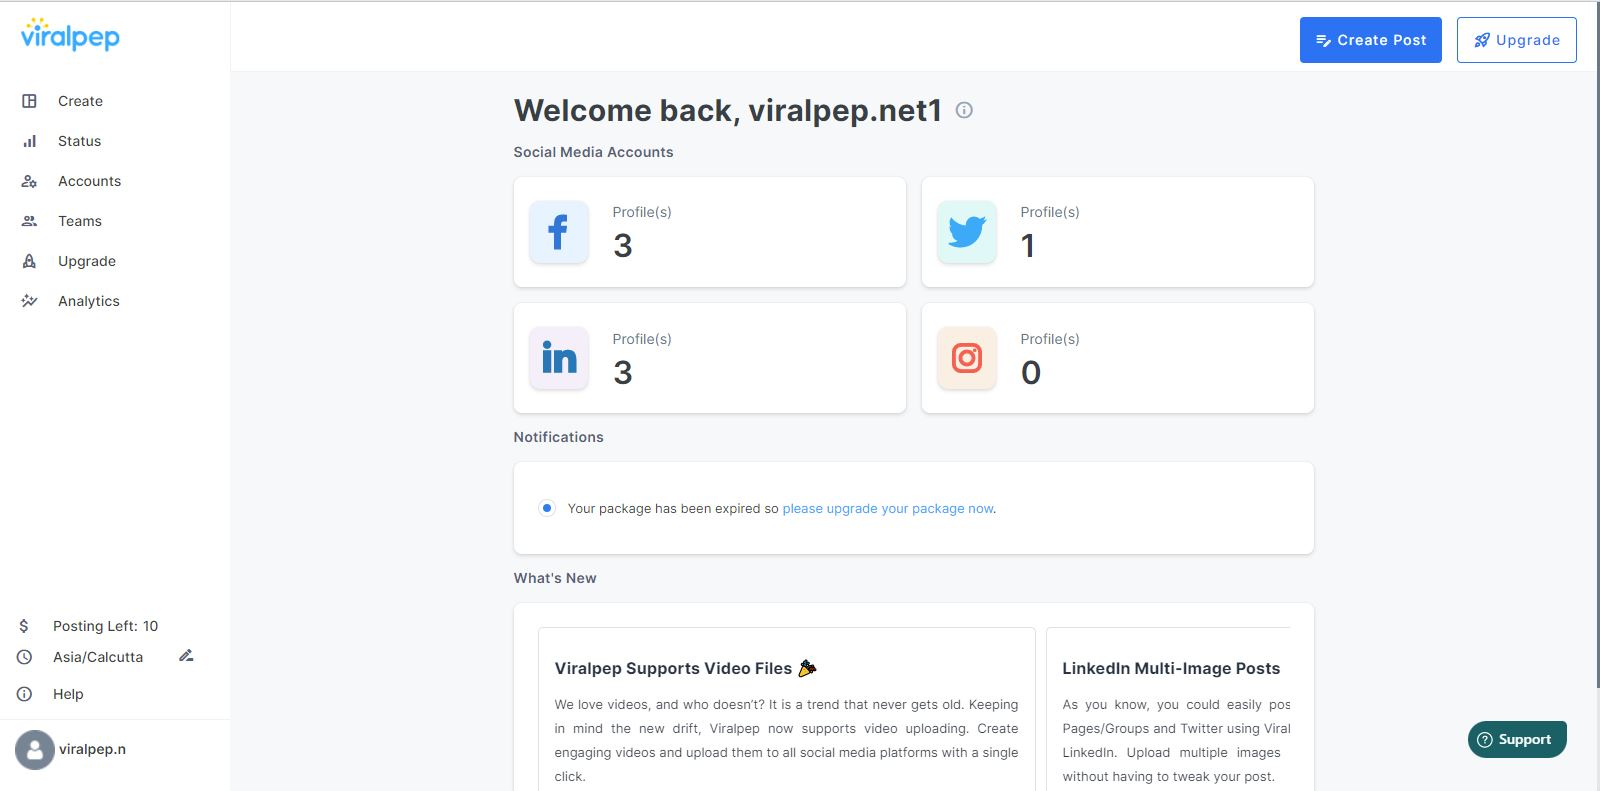Image resolution: width=1600 pixels, height=791 pixels.
Task: Click the Analytics sparkle-chart icon
Action: pos(29,301)
